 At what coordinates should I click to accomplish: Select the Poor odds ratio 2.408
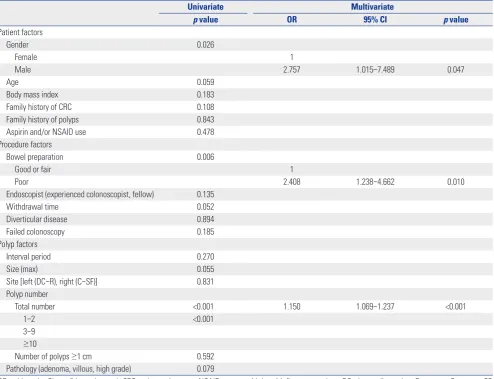pos(292,182)
